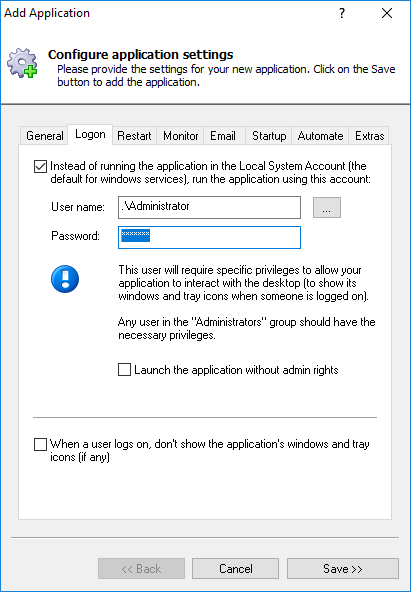Switch to the Restart tab
The width and height of the screenshot is (411, 592).
tap(134, 136)
